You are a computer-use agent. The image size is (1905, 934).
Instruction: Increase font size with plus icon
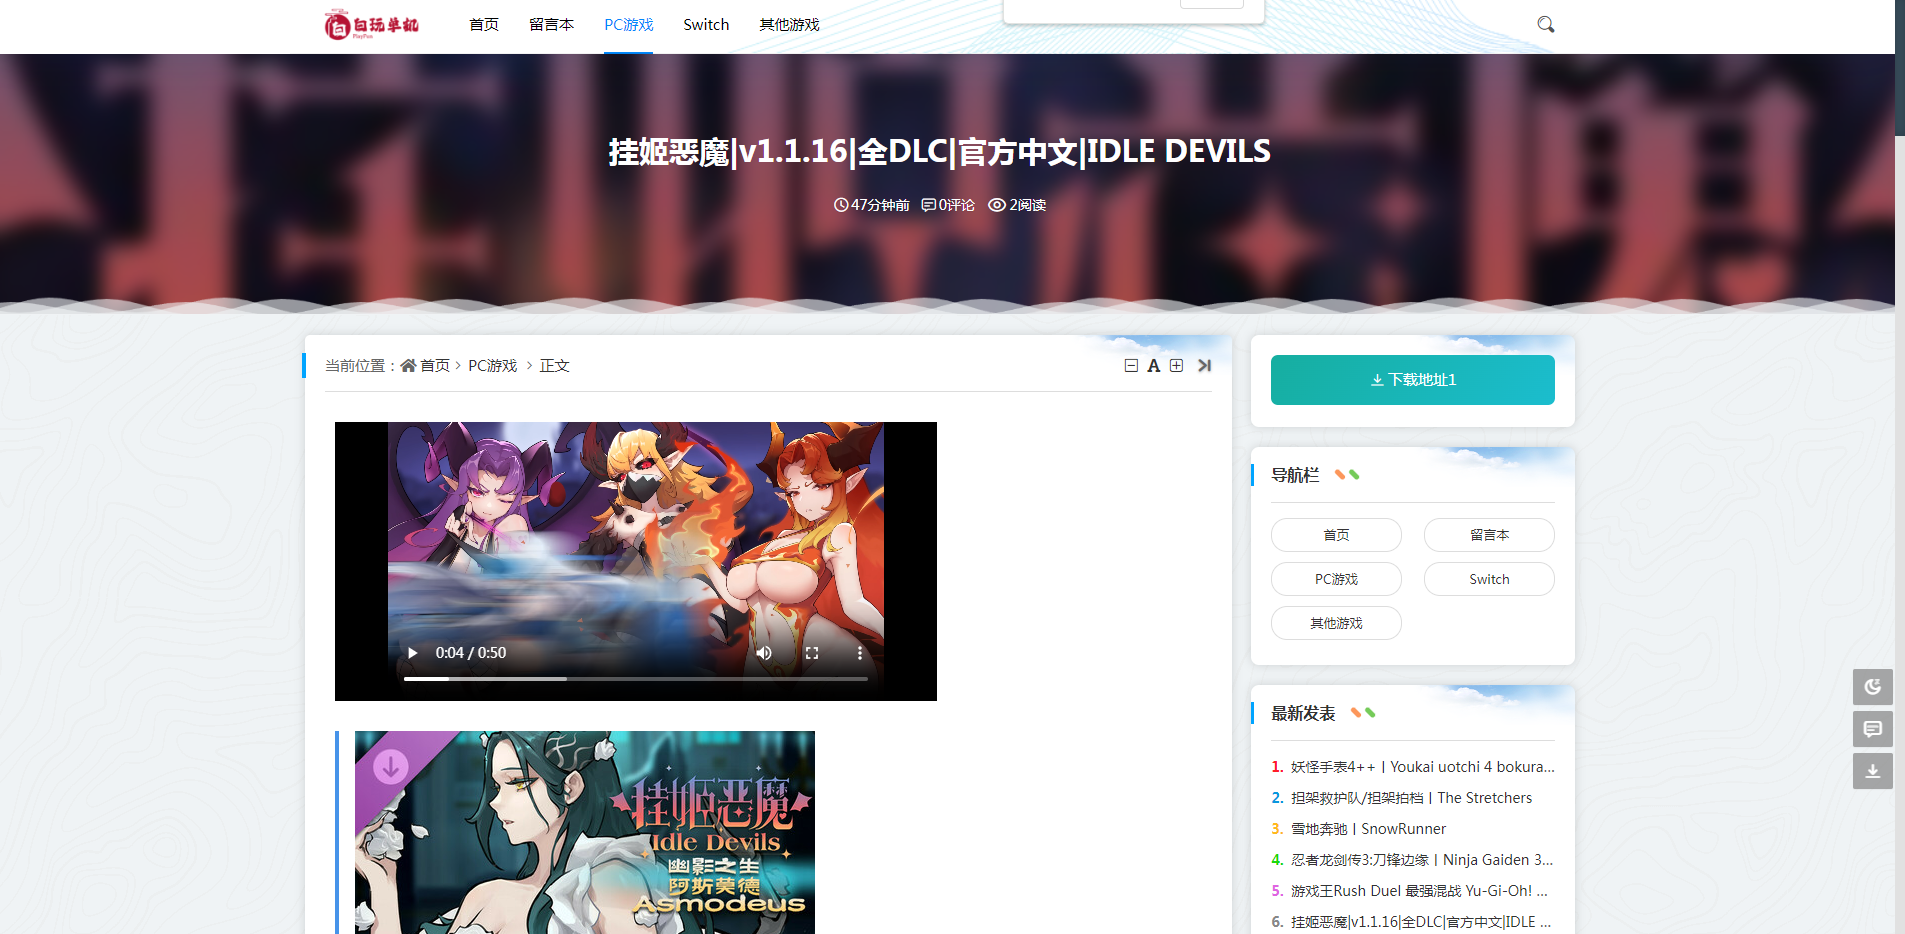click(1177, 366)
